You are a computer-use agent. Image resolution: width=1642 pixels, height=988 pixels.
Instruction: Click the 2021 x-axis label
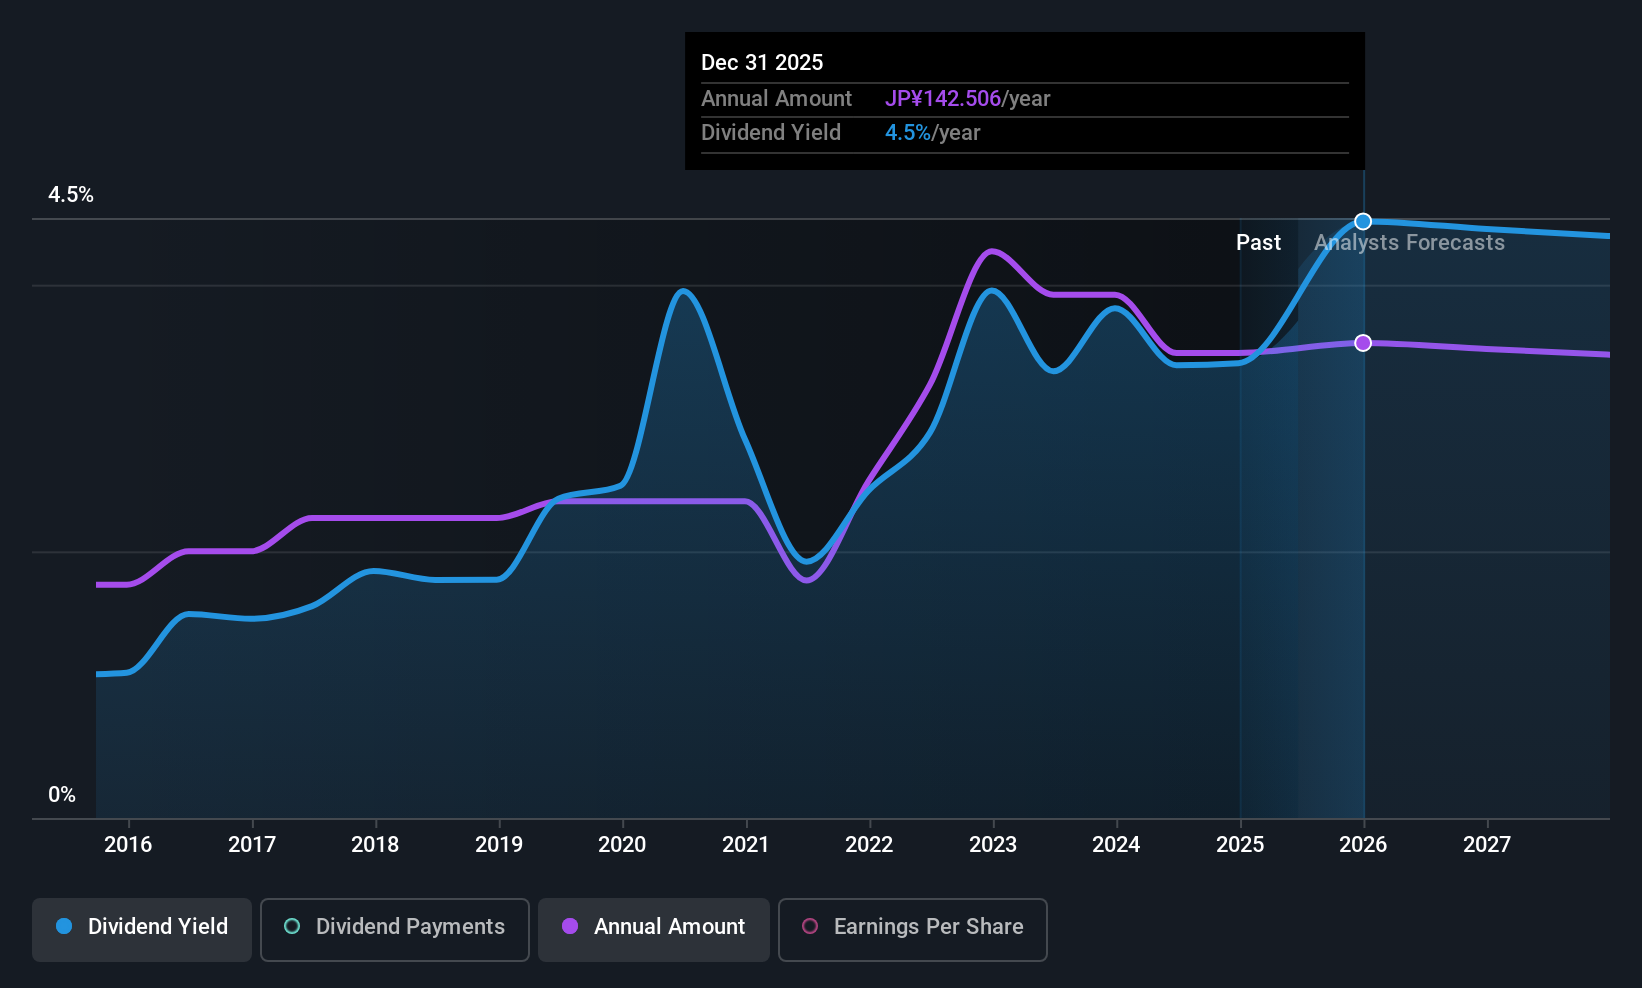[x=746, y=844]
